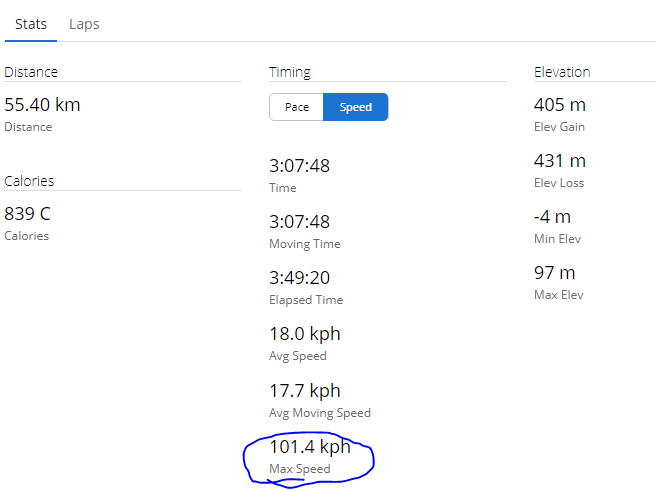
Task: Click the 17.7 kph avg moving speed
Action: coord(305,391)
